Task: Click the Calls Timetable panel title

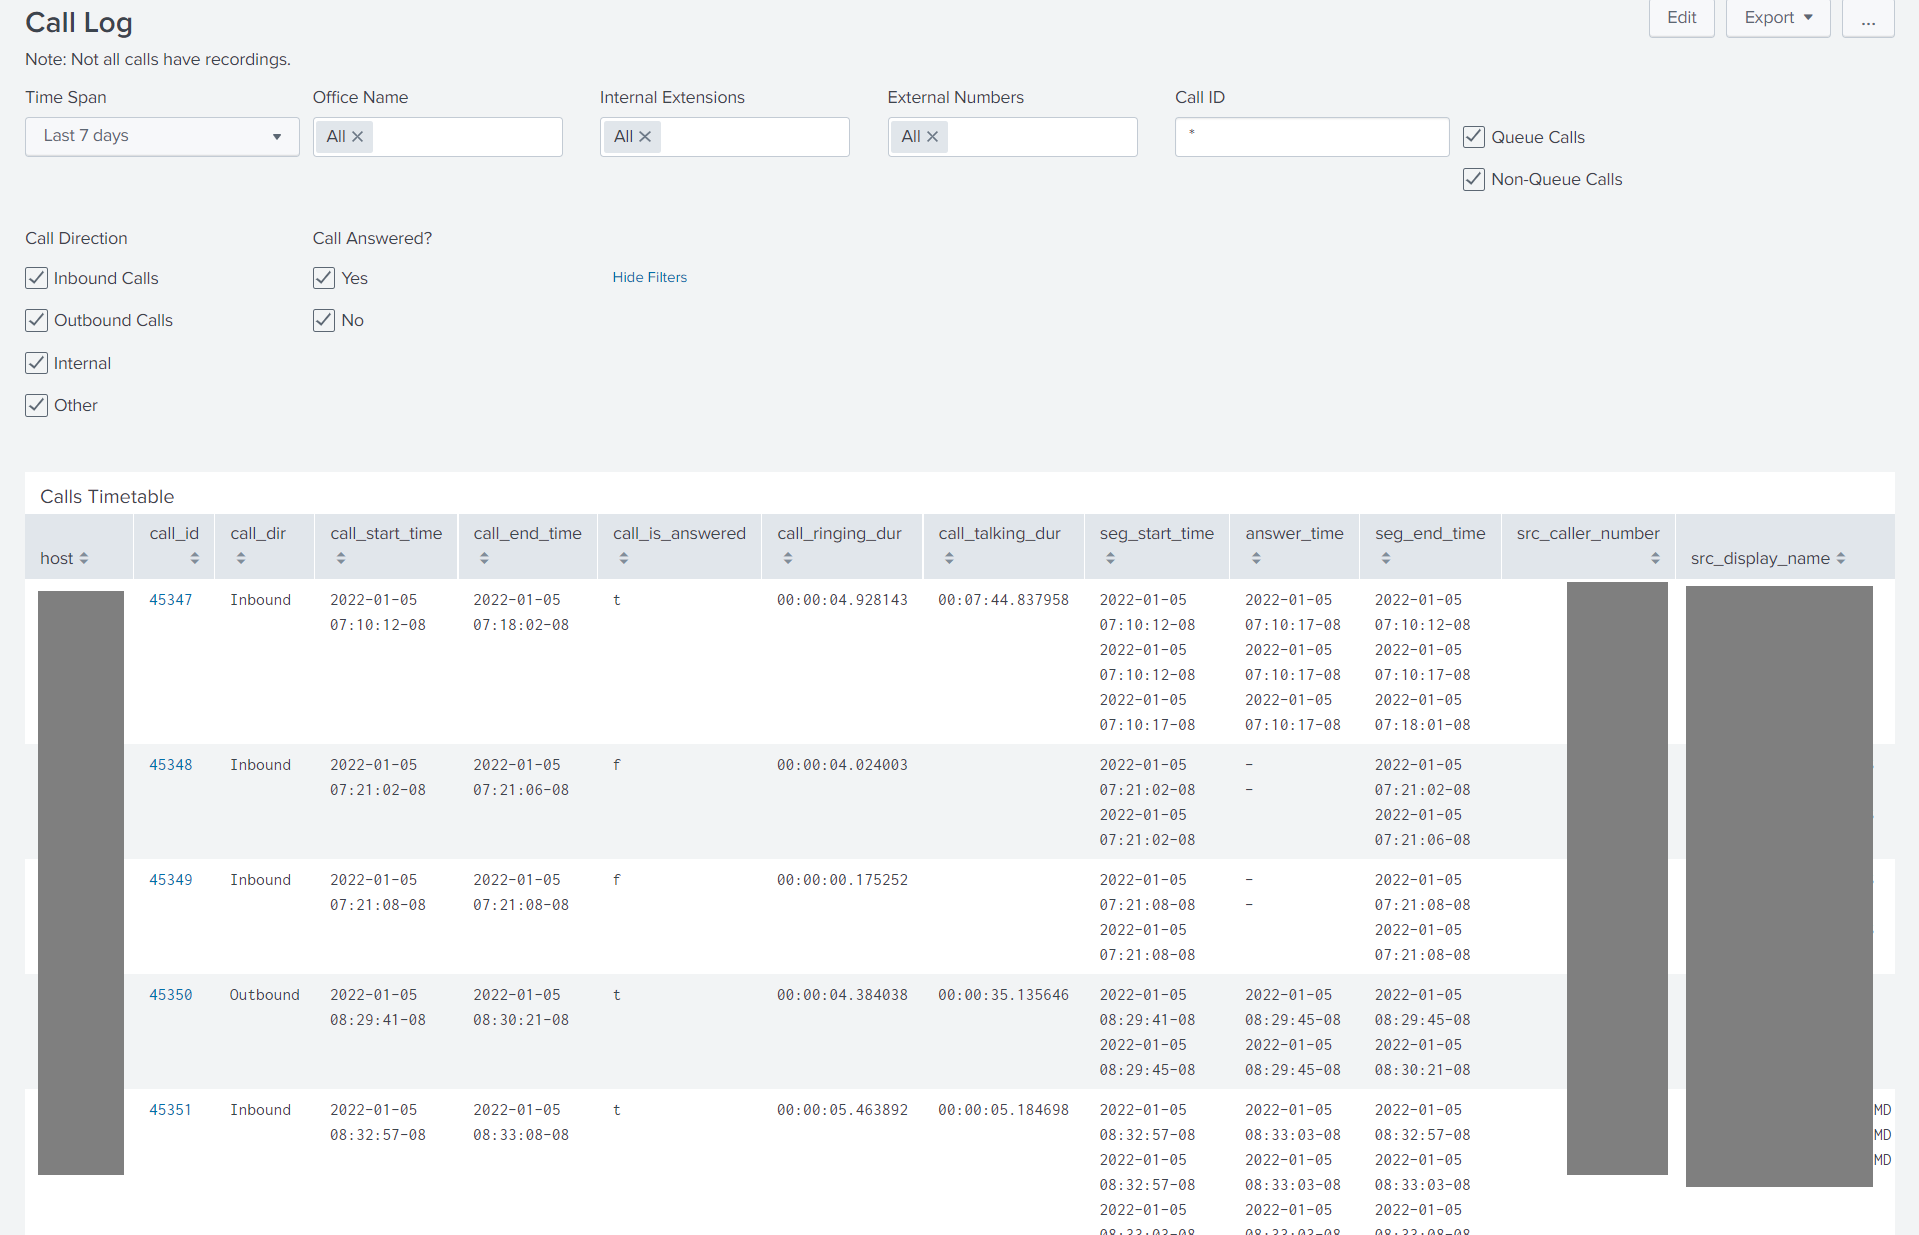Action: point(107,497)
